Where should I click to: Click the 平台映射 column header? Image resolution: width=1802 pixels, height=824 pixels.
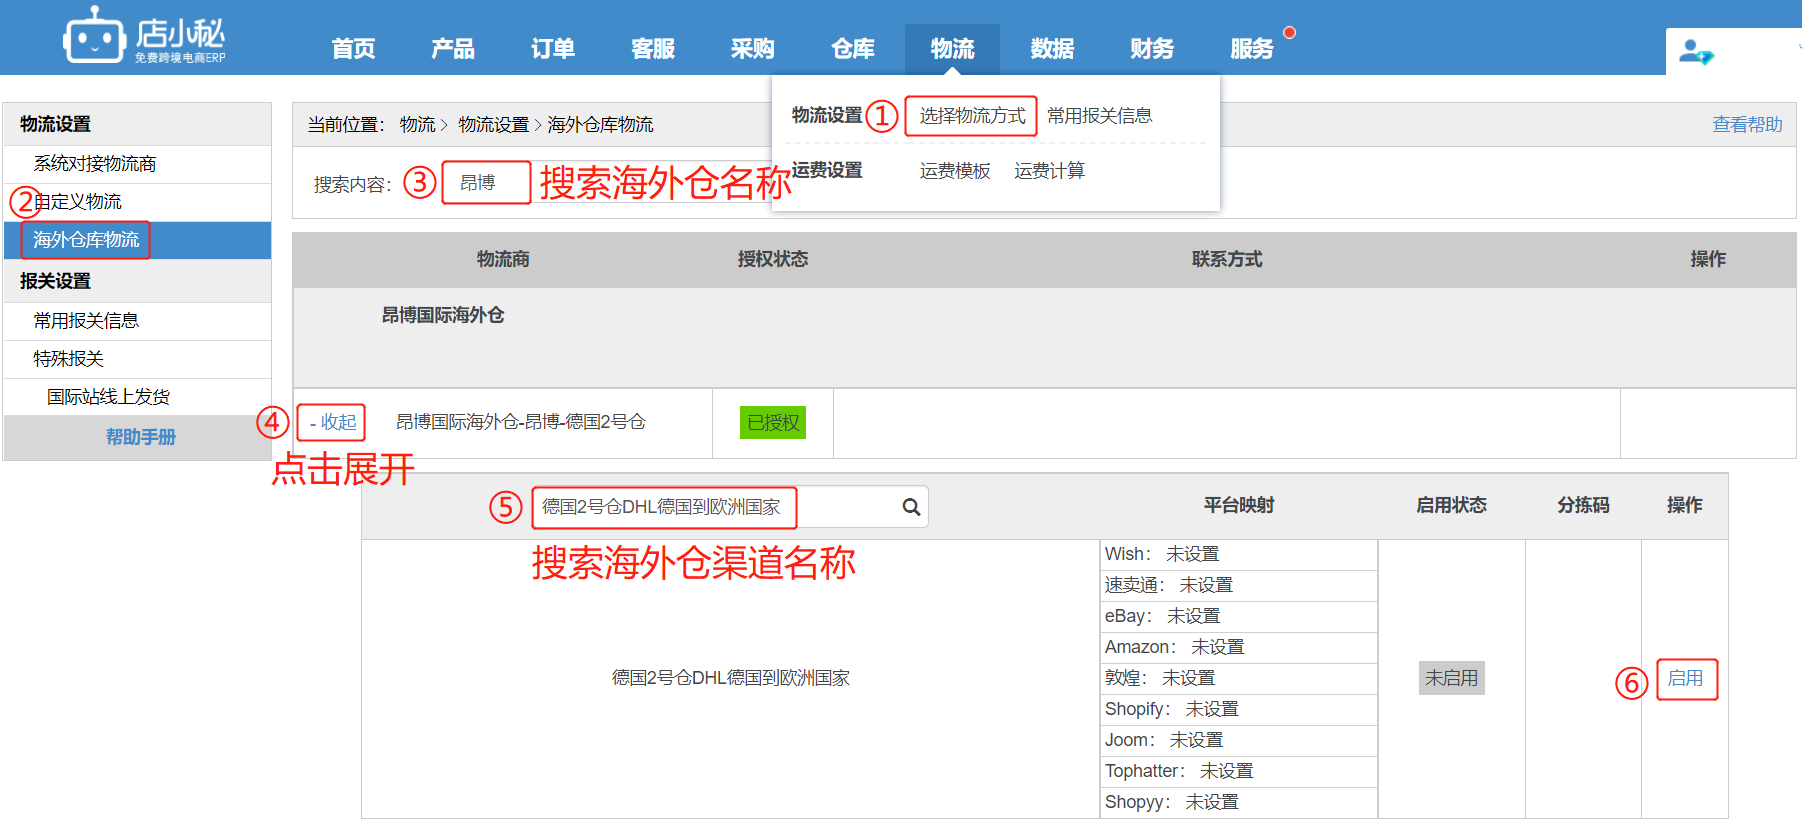(1239, 506)
